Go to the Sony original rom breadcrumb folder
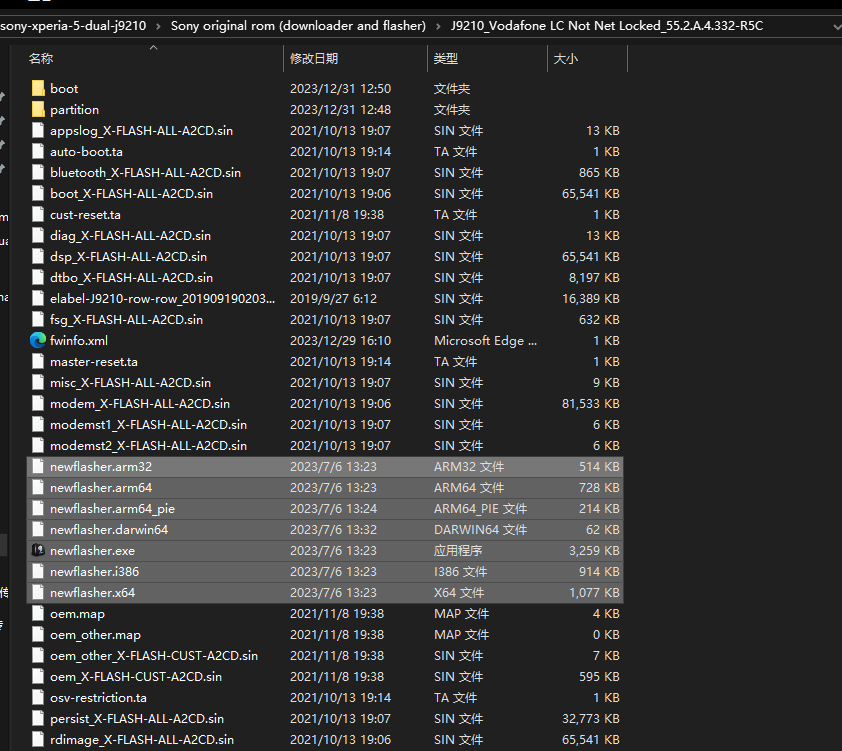 click(x=297, y=25)
